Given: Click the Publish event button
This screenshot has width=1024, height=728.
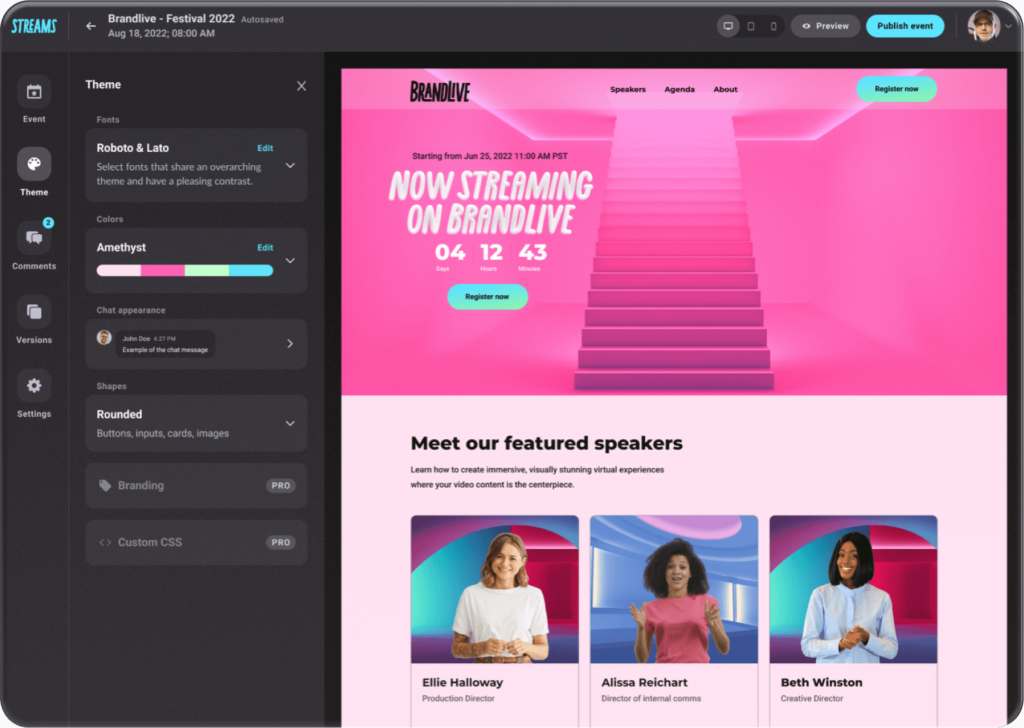Looking at the screenshot, I should [905, 25].
